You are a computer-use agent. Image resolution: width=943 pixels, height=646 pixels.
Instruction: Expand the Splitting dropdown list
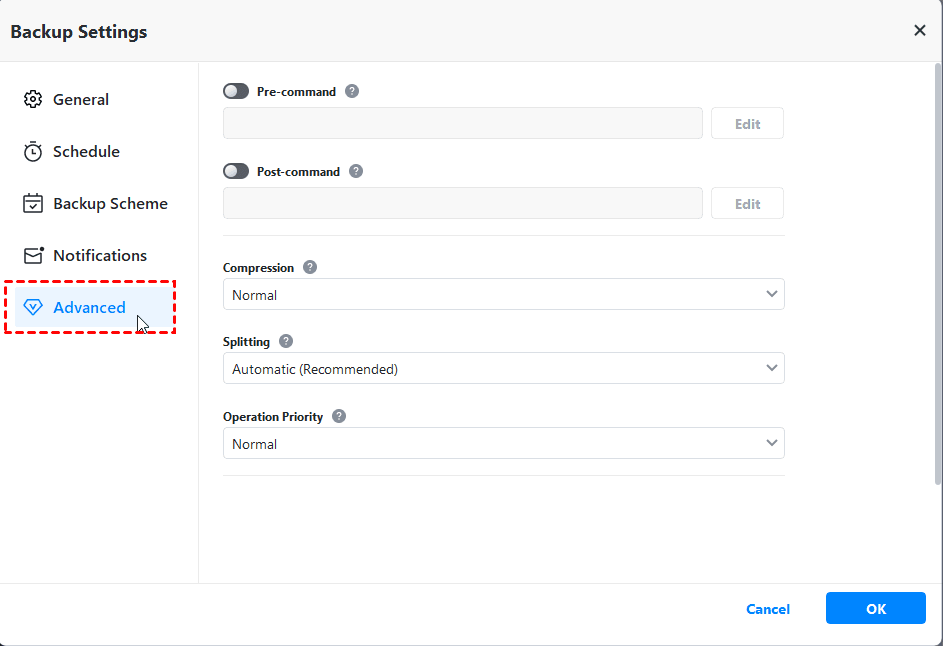click(503, 369)
